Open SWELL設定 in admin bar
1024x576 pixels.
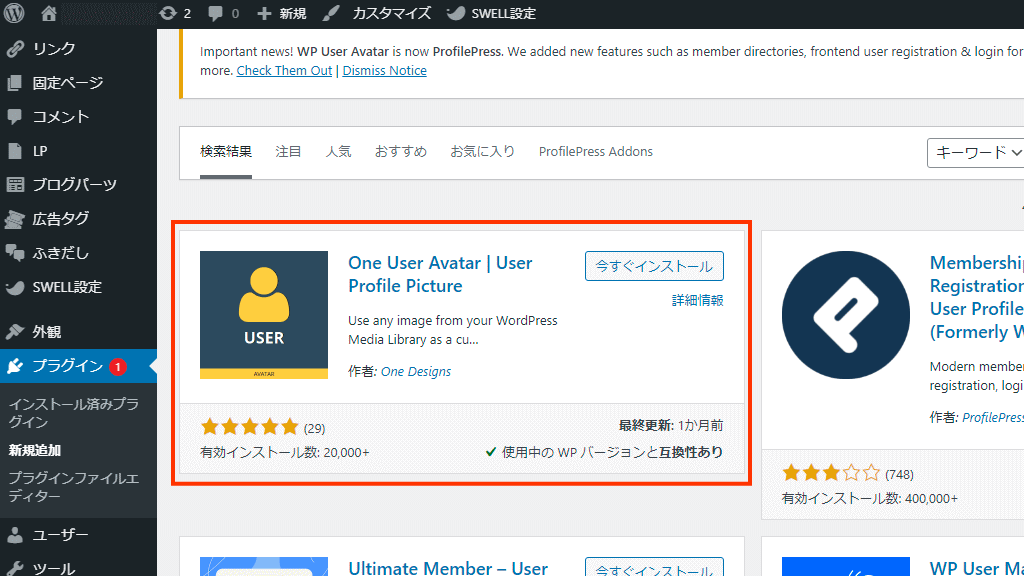point(504,13)
